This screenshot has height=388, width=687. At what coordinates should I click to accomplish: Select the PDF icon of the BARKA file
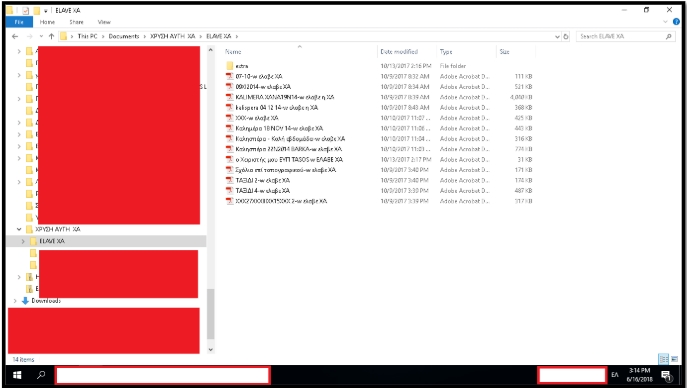pyautogui.click(x=230, y=149)
